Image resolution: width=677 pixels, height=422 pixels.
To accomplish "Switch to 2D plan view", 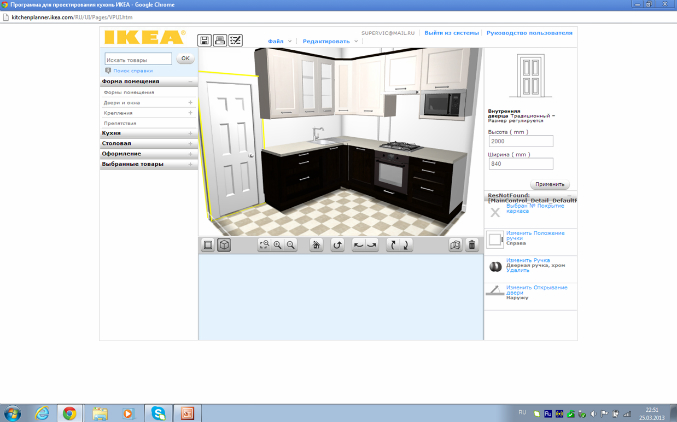I will 208,245.
